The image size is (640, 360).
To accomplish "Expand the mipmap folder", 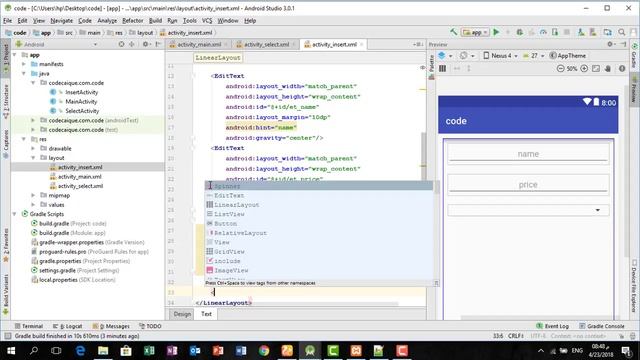I will pos(33,196).
